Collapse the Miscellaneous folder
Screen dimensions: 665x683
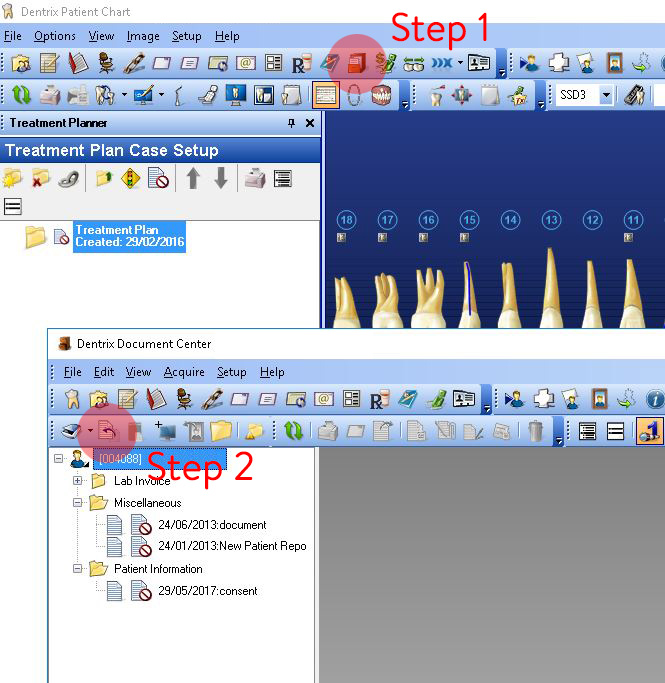coord(78,503)
